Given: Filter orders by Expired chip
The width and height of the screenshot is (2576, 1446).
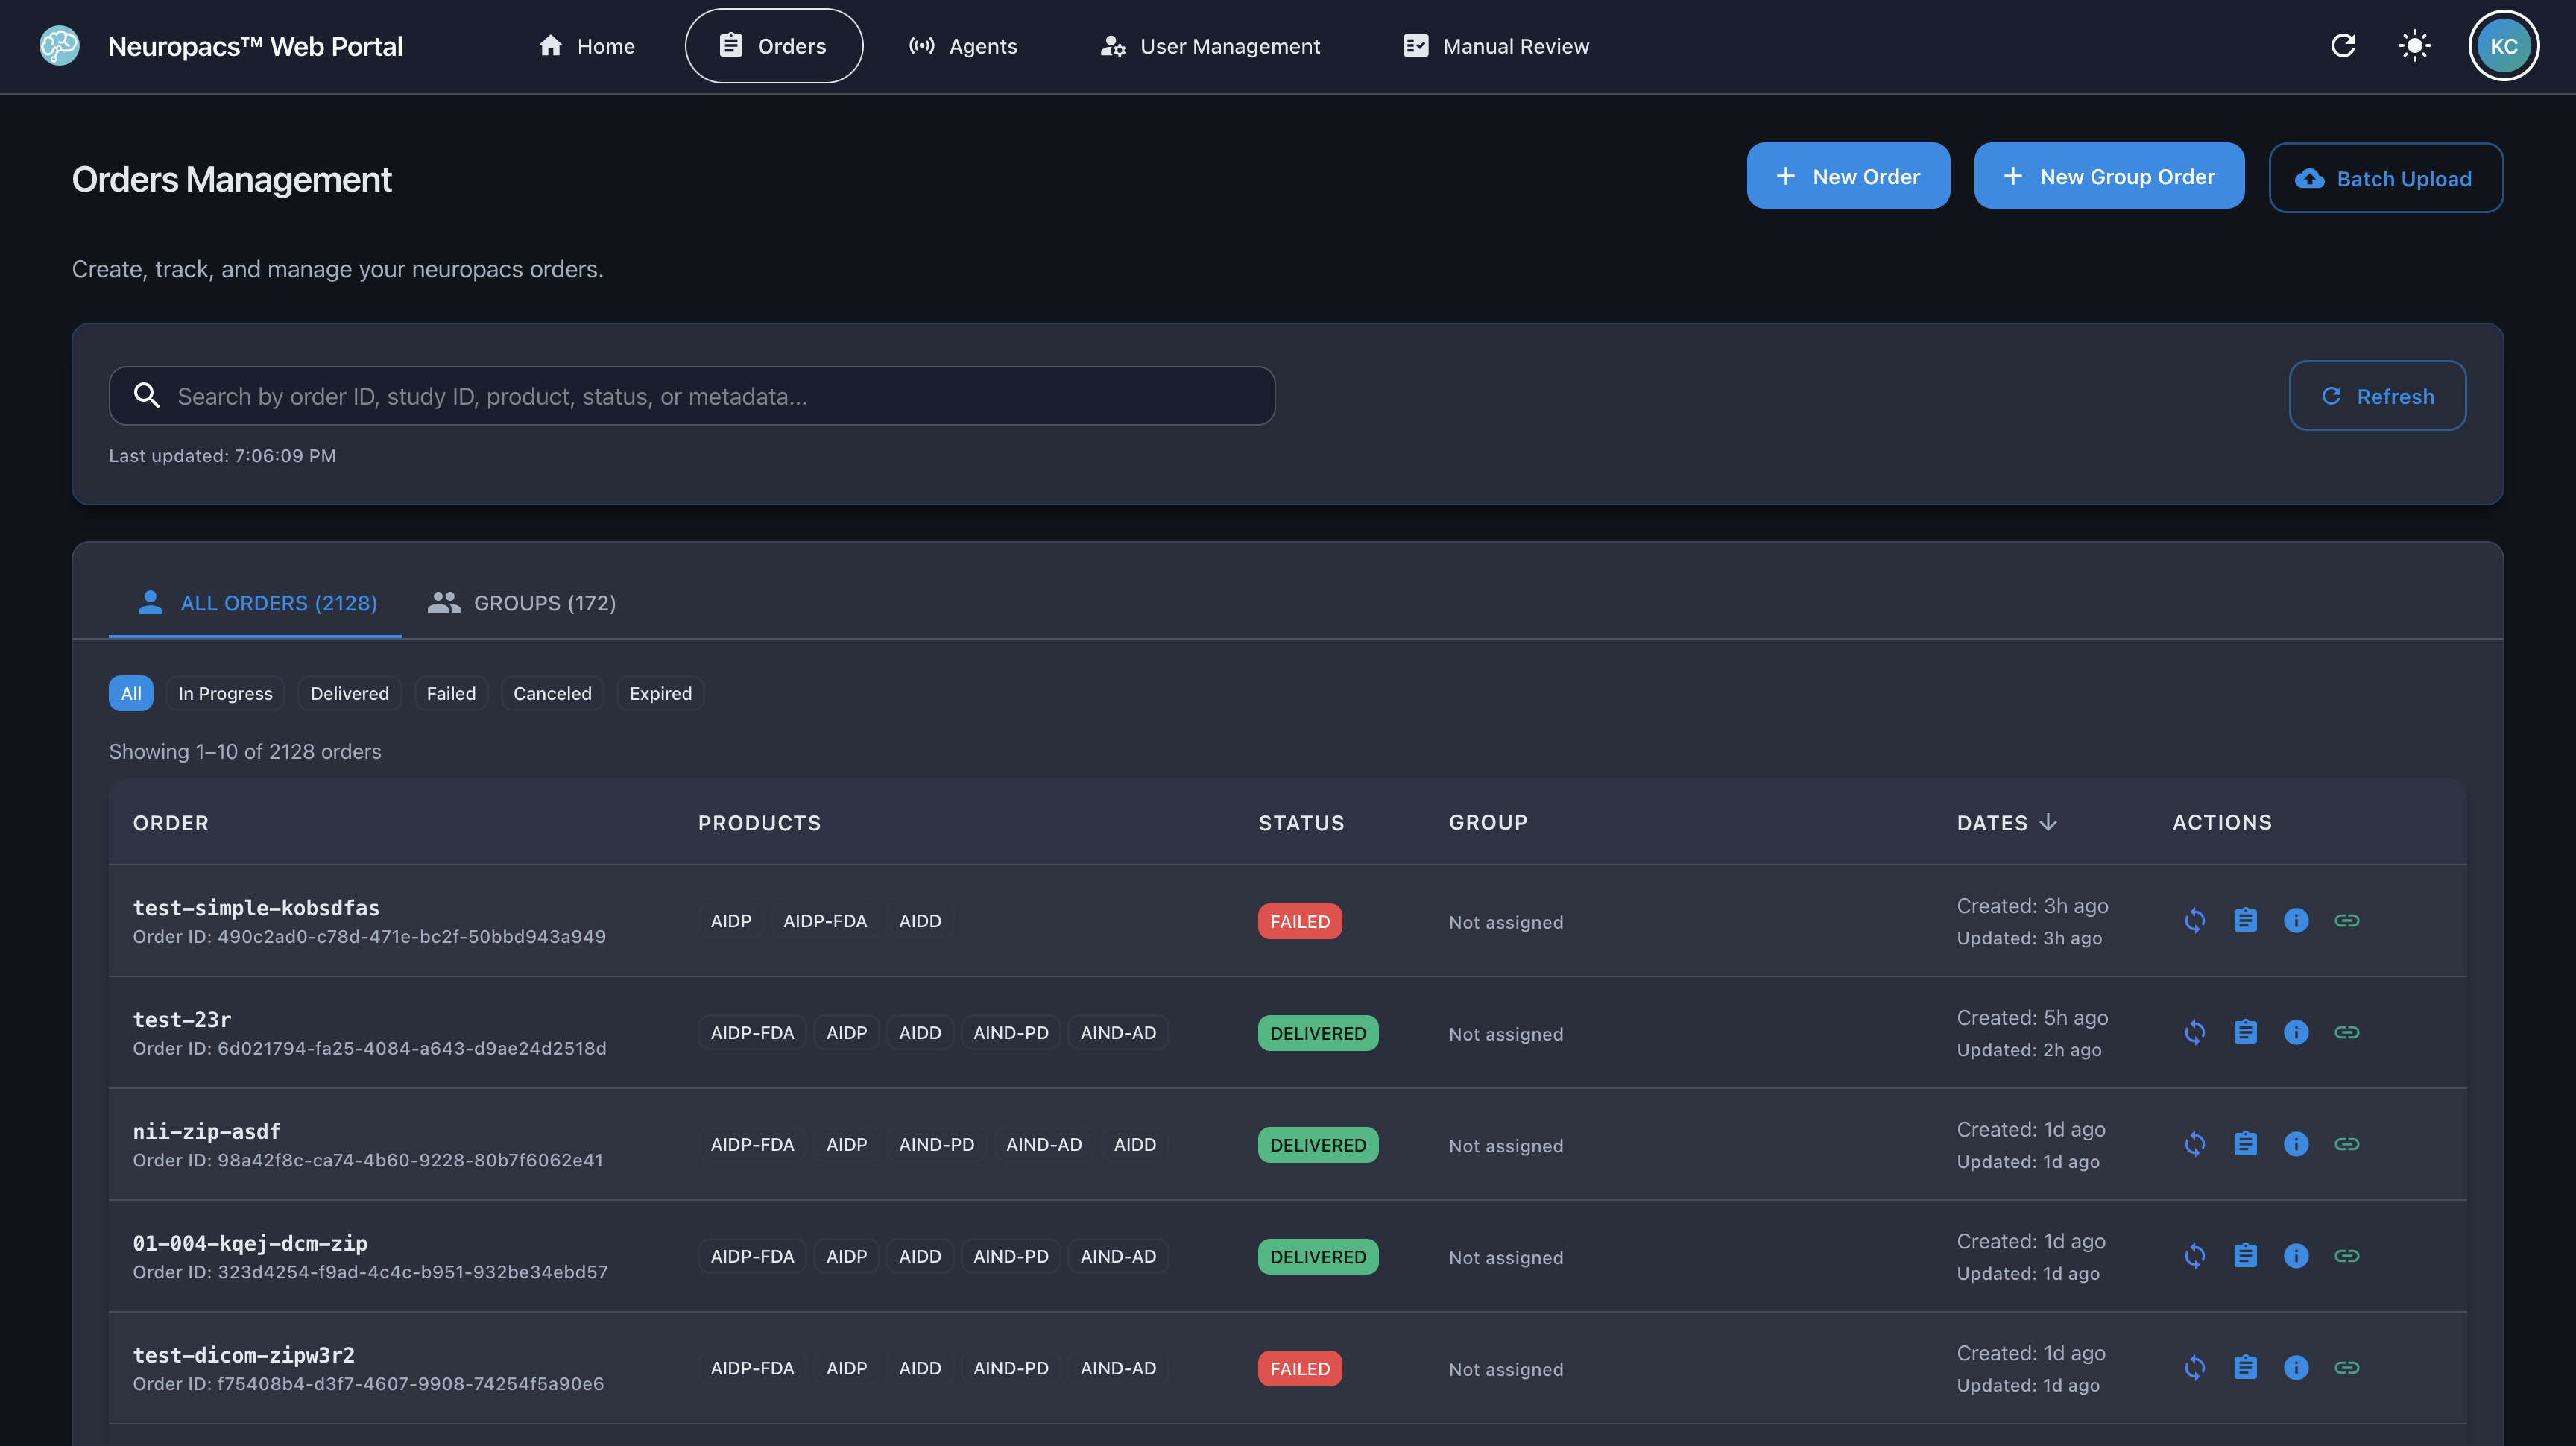Looking at the screenshot, I should point(660,693).
